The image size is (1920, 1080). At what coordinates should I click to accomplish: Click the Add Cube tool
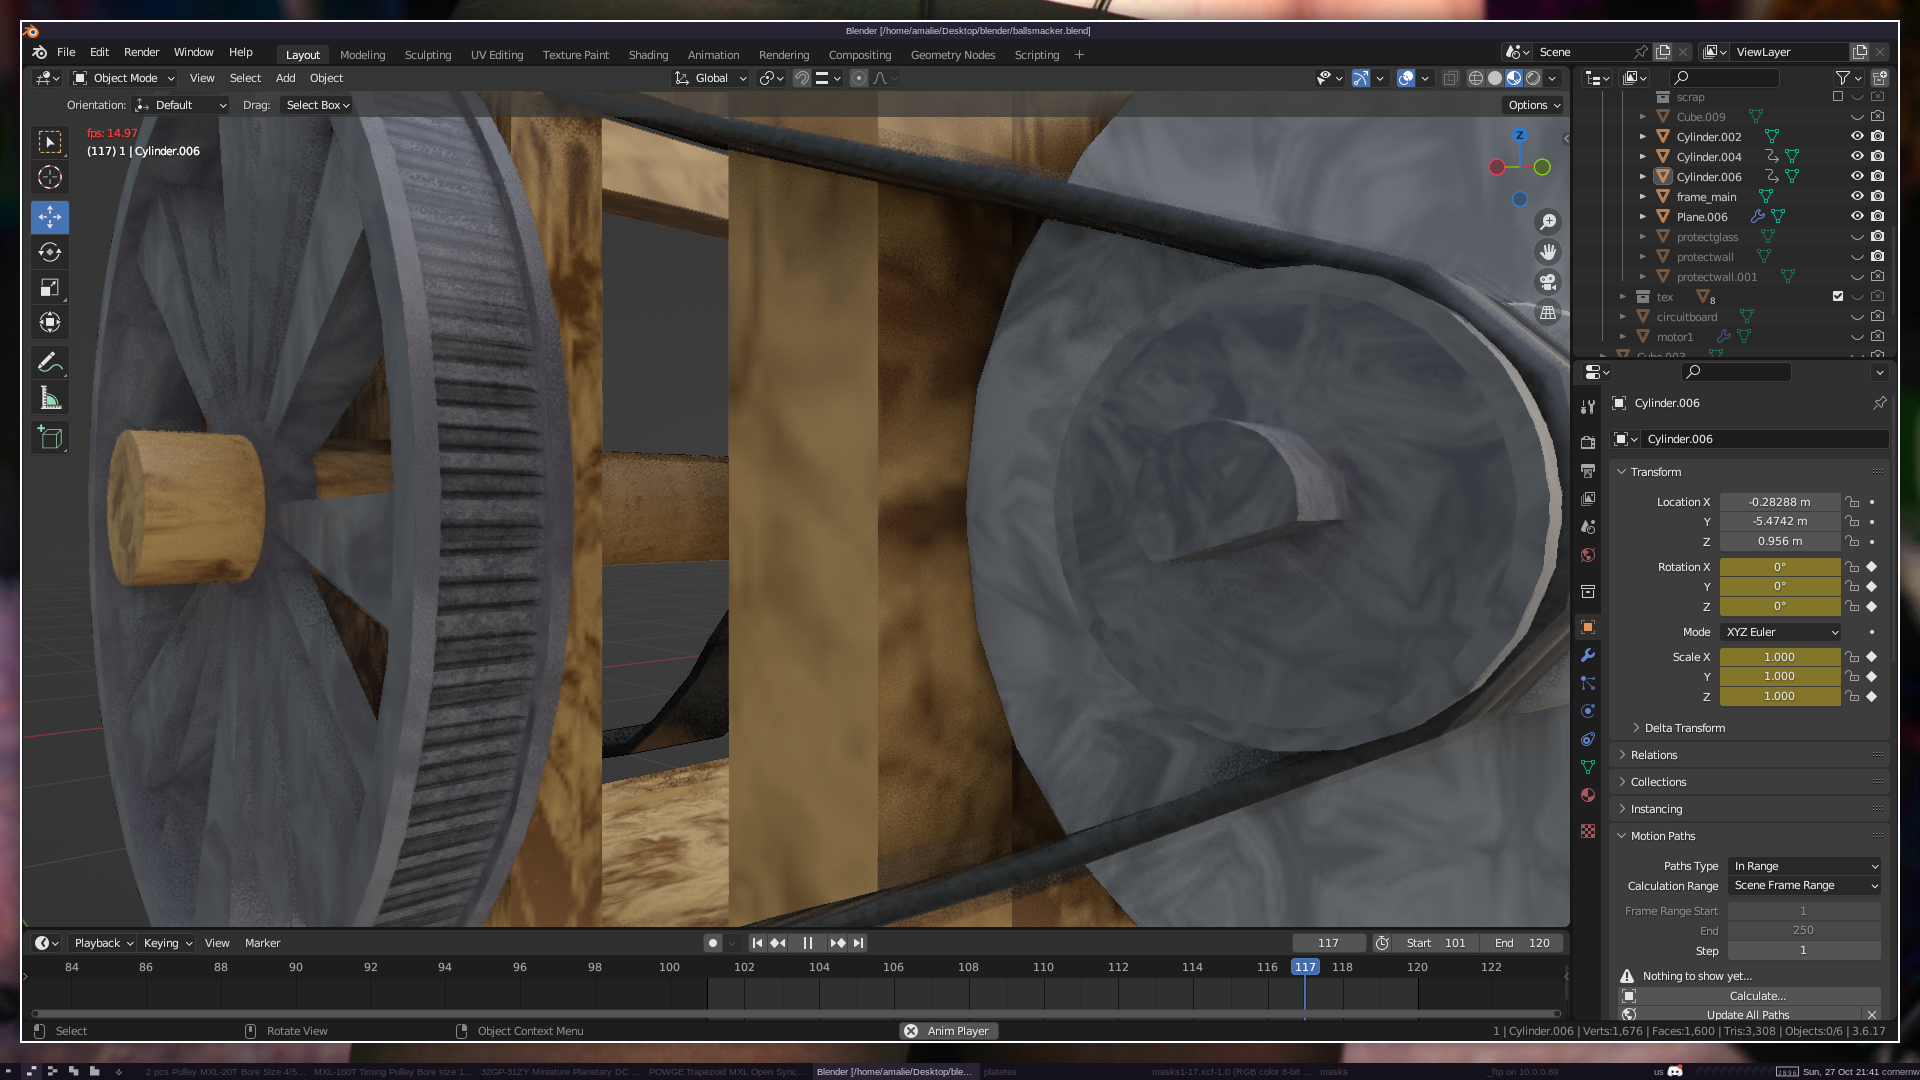point(50,437)
